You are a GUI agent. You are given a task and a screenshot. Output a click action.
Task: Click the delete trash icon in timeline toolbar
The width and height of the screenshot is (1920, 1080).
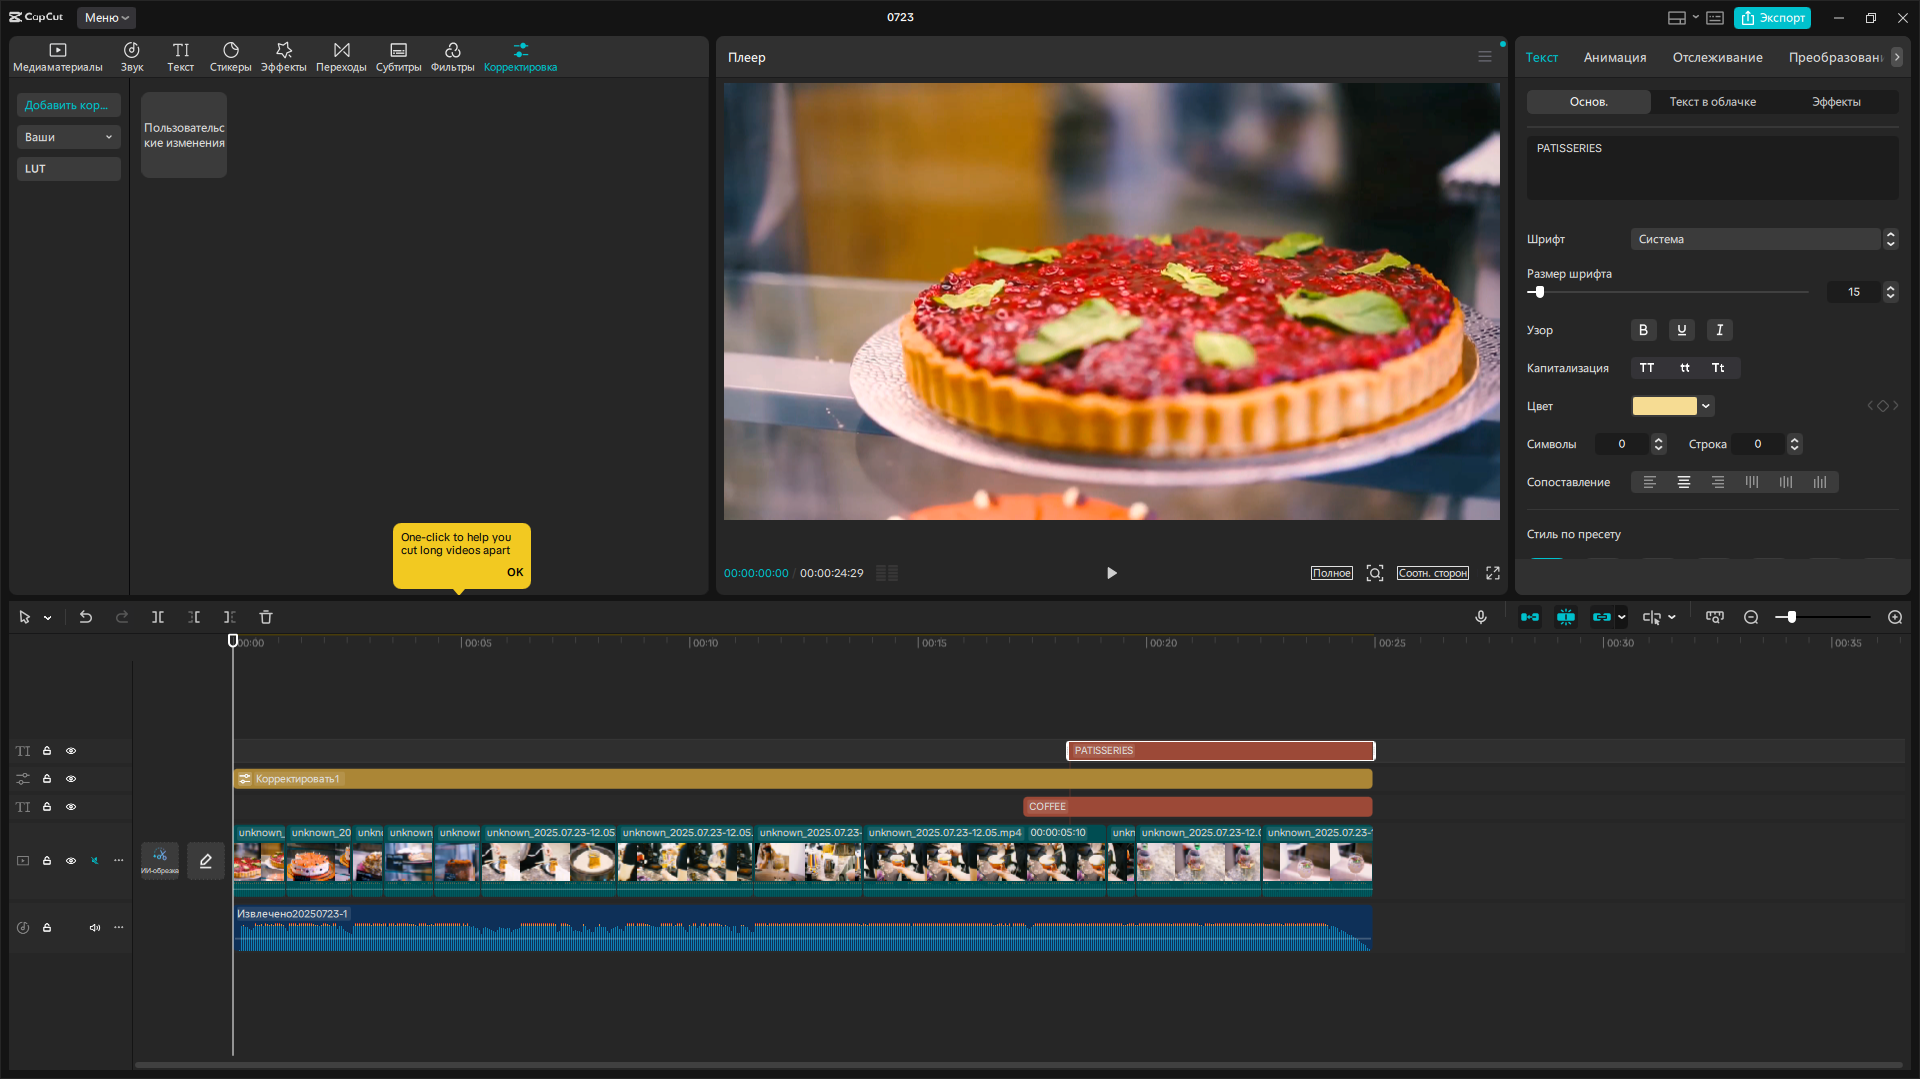(x=266, y=617)
